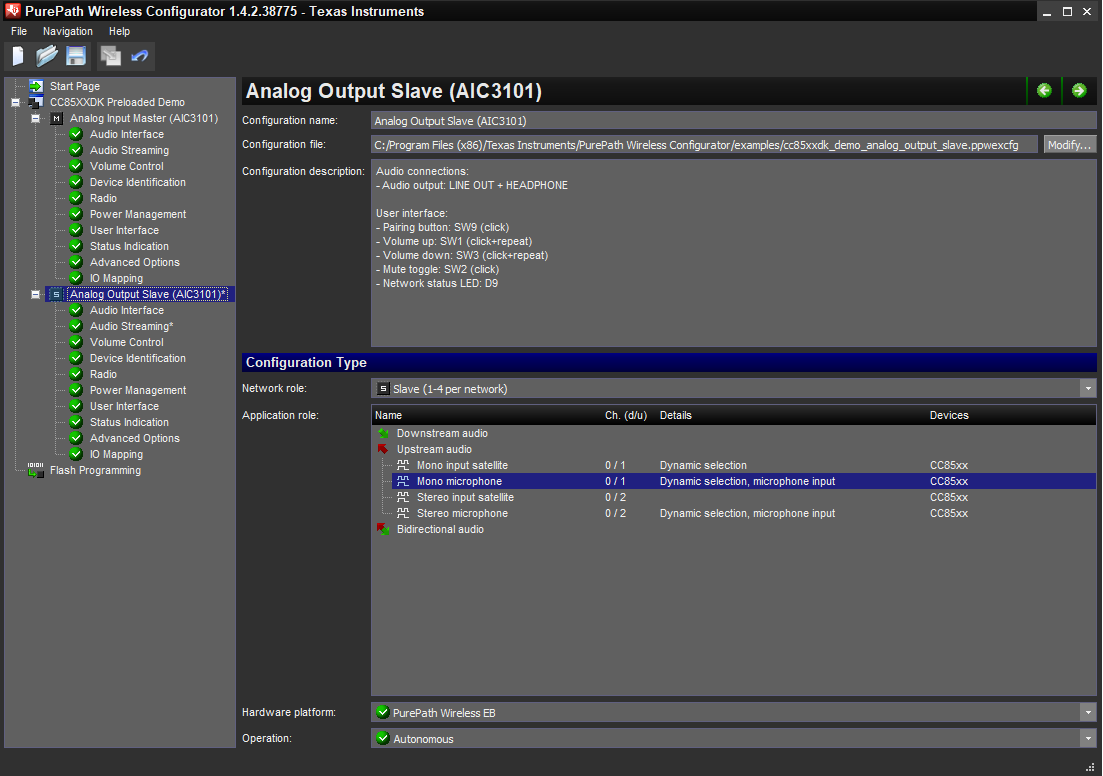Viewport: 1103px width, 776px height.
Task: Click inside the Configuration description text area
Action: [733, 253]
